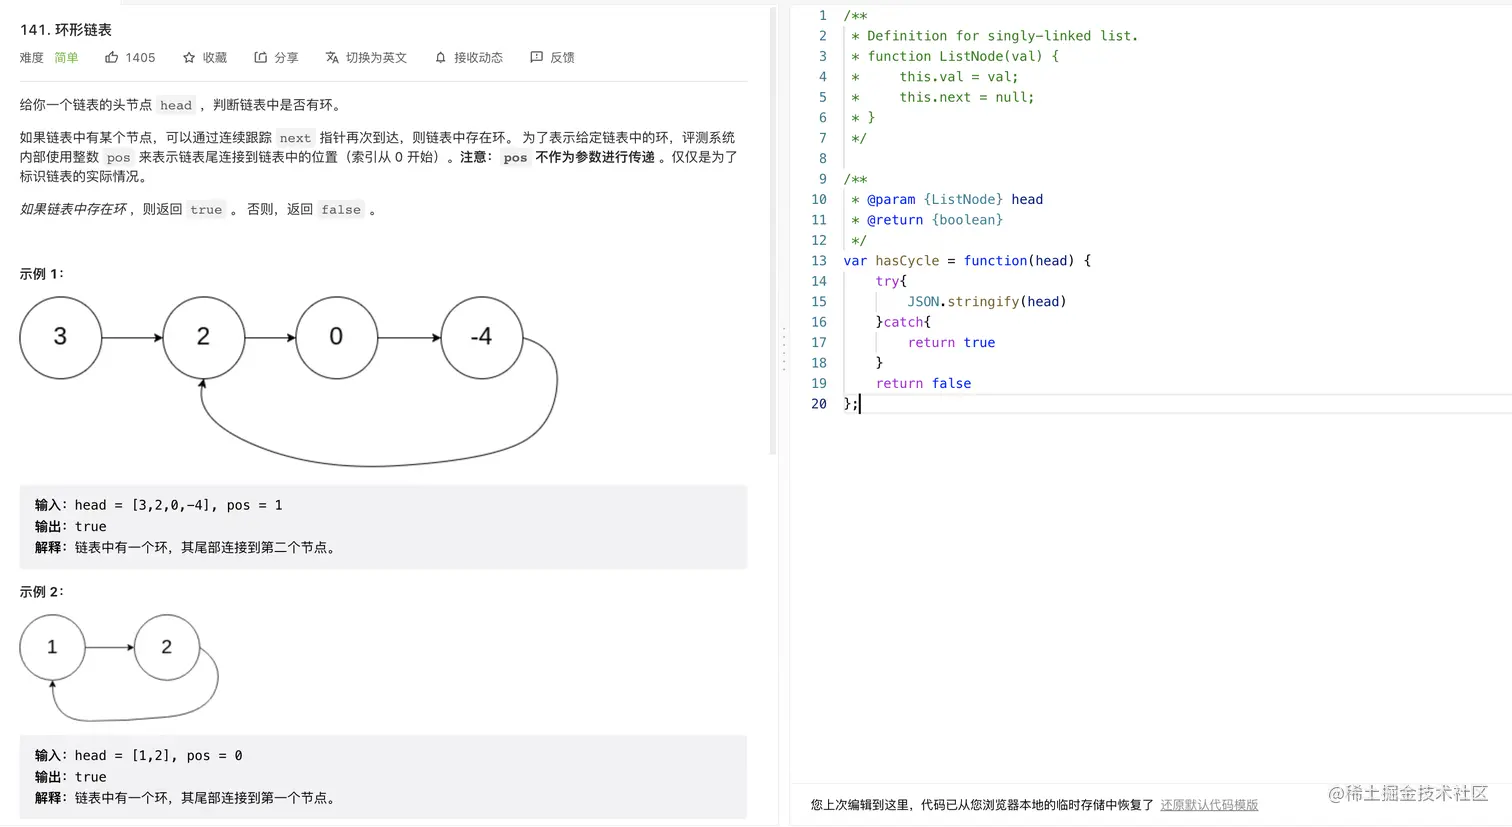Click the 示例 1 heading
The image size is (1512, 827).
(42, 274)
